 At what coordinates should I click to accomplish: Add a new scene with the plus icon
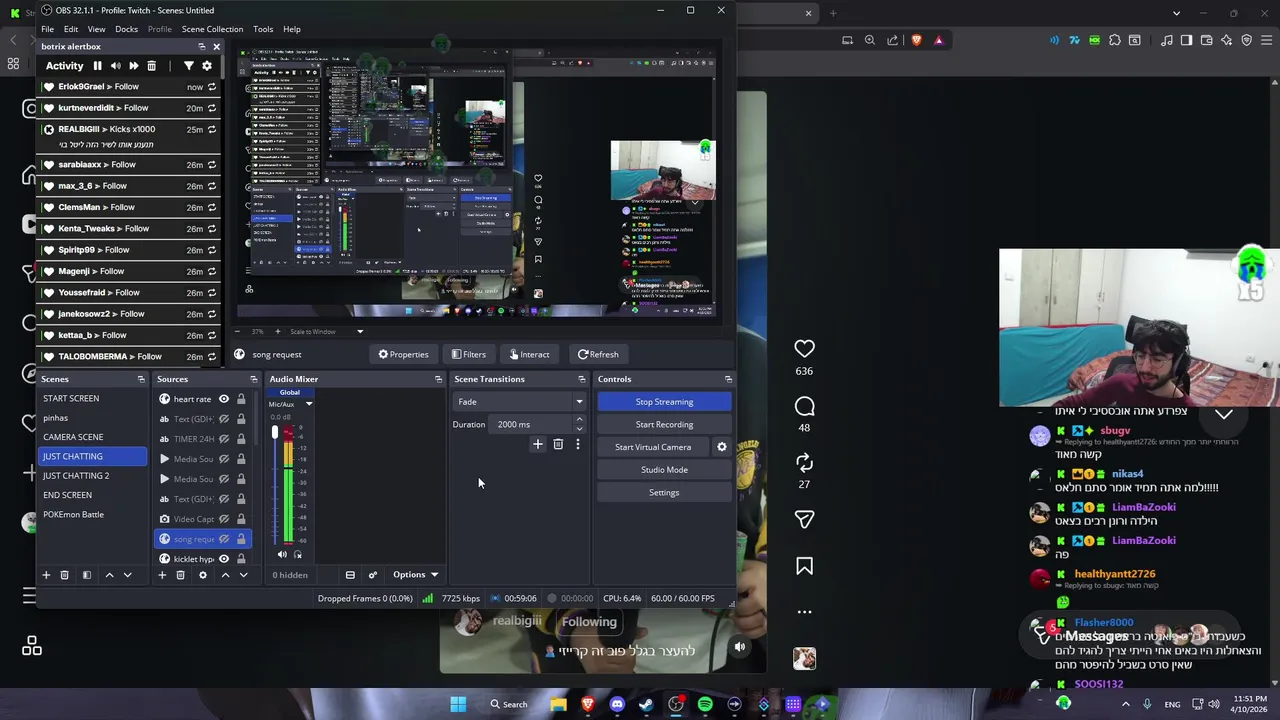46,575
